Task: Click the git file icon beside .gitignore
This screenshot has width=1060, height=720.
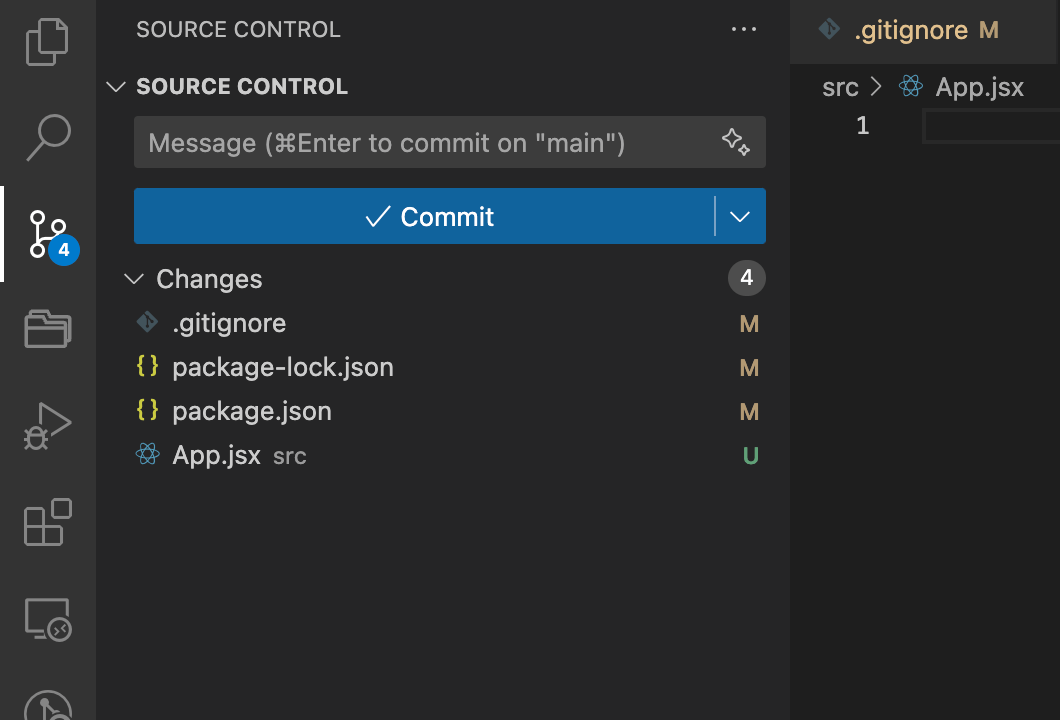Action: point(147,322)
